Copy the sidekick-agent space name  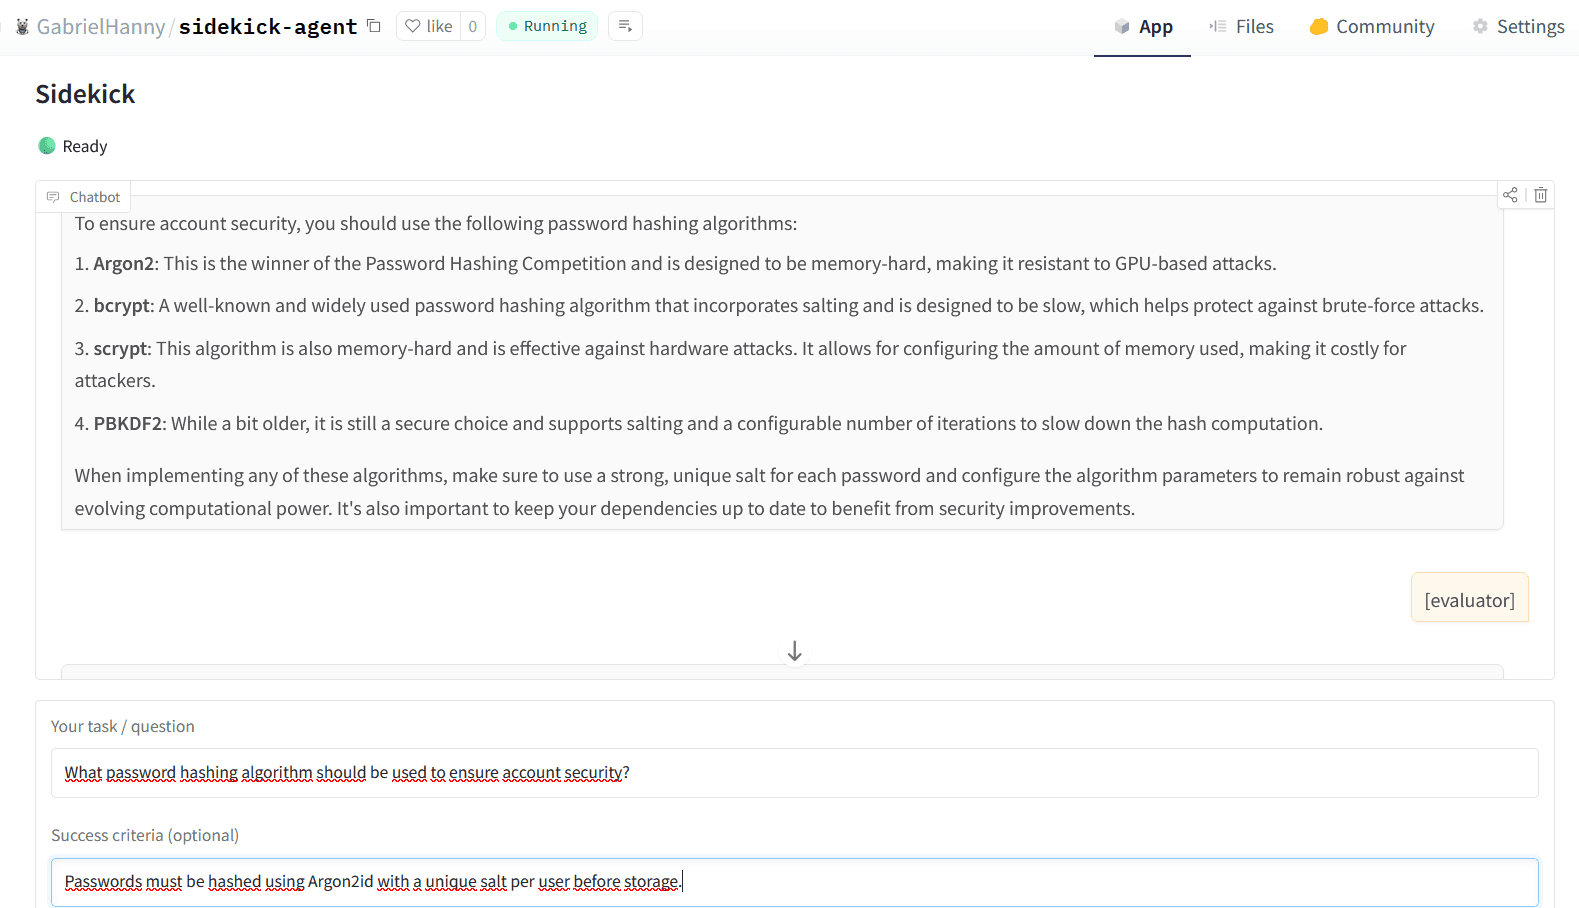click(x=374, y=26)
